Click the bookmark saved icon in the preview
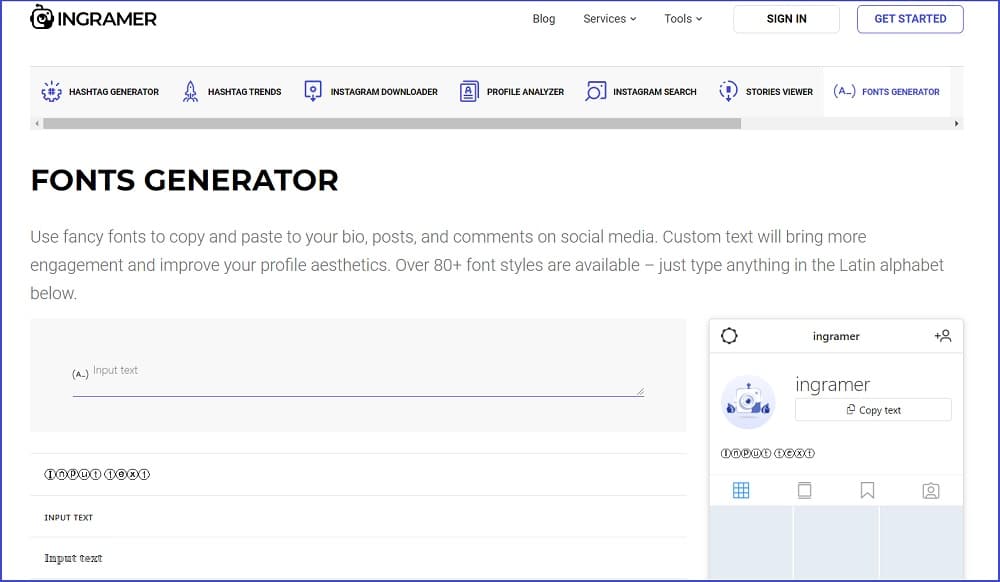The width and height of the screenshot is (1000, 582). pyautogui.click(x=867, y=490)
